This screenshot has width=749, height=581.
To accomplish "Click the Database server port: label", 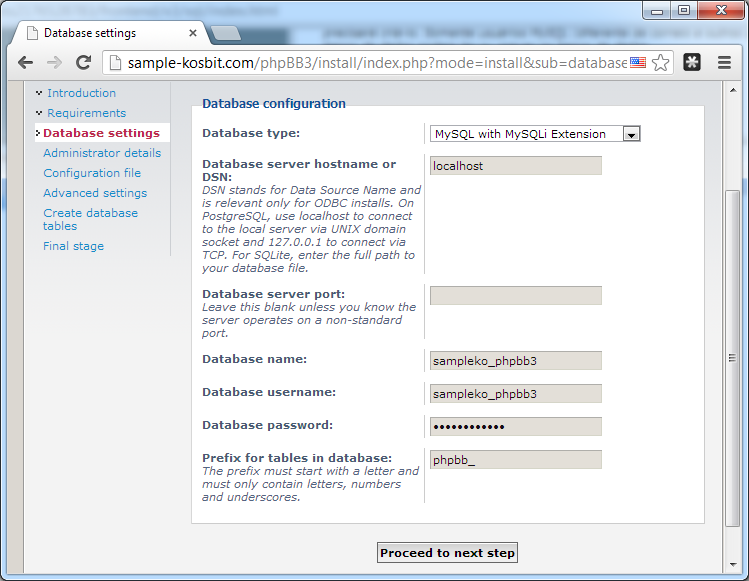I will [x=273, y=294].
